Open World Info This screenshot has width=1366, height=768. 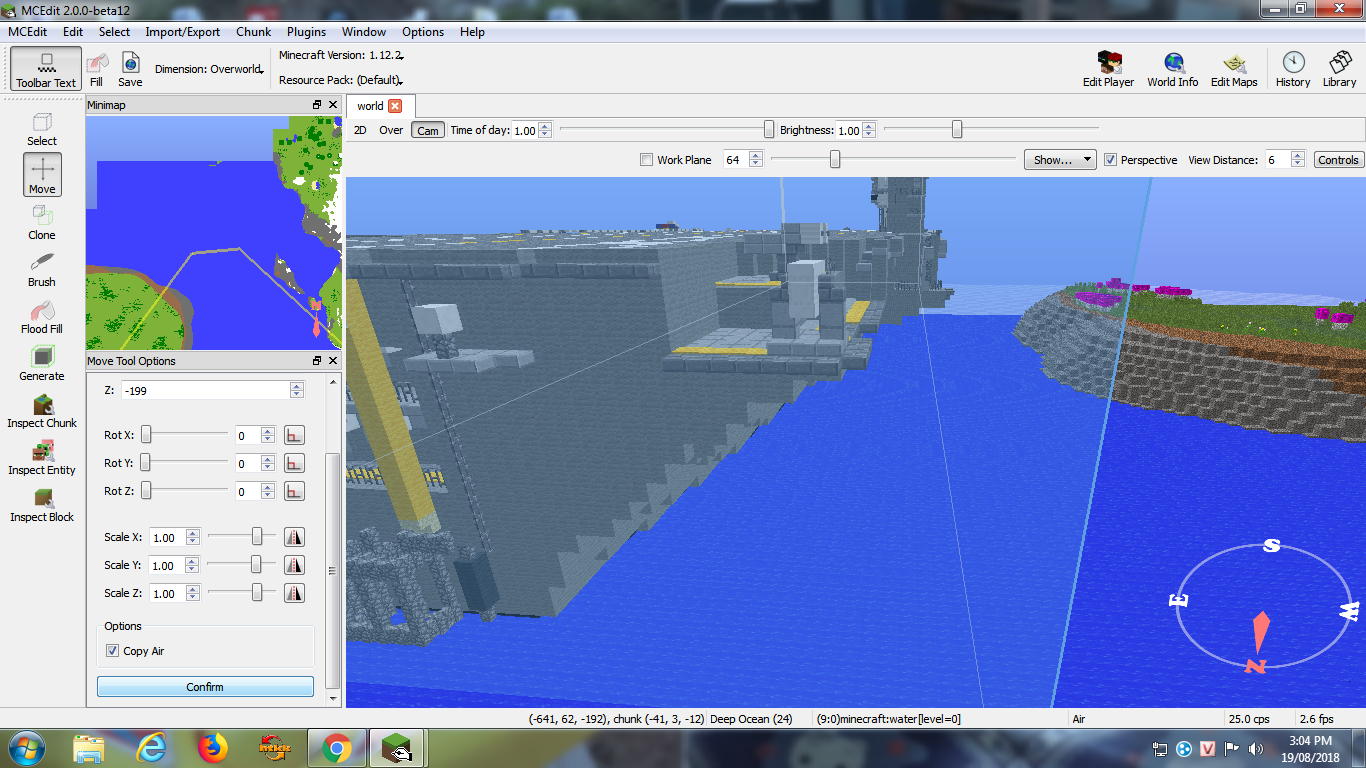[1172, 69]
